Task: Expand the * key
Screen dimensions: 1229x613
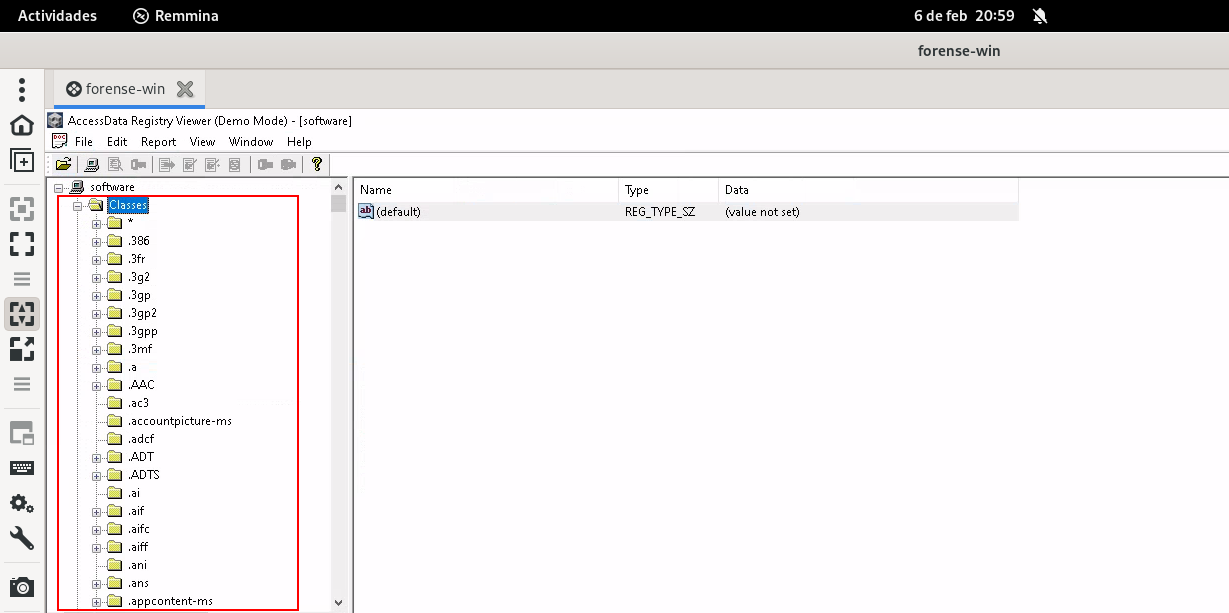Action: pyautogui.click(x=97, y=224)
